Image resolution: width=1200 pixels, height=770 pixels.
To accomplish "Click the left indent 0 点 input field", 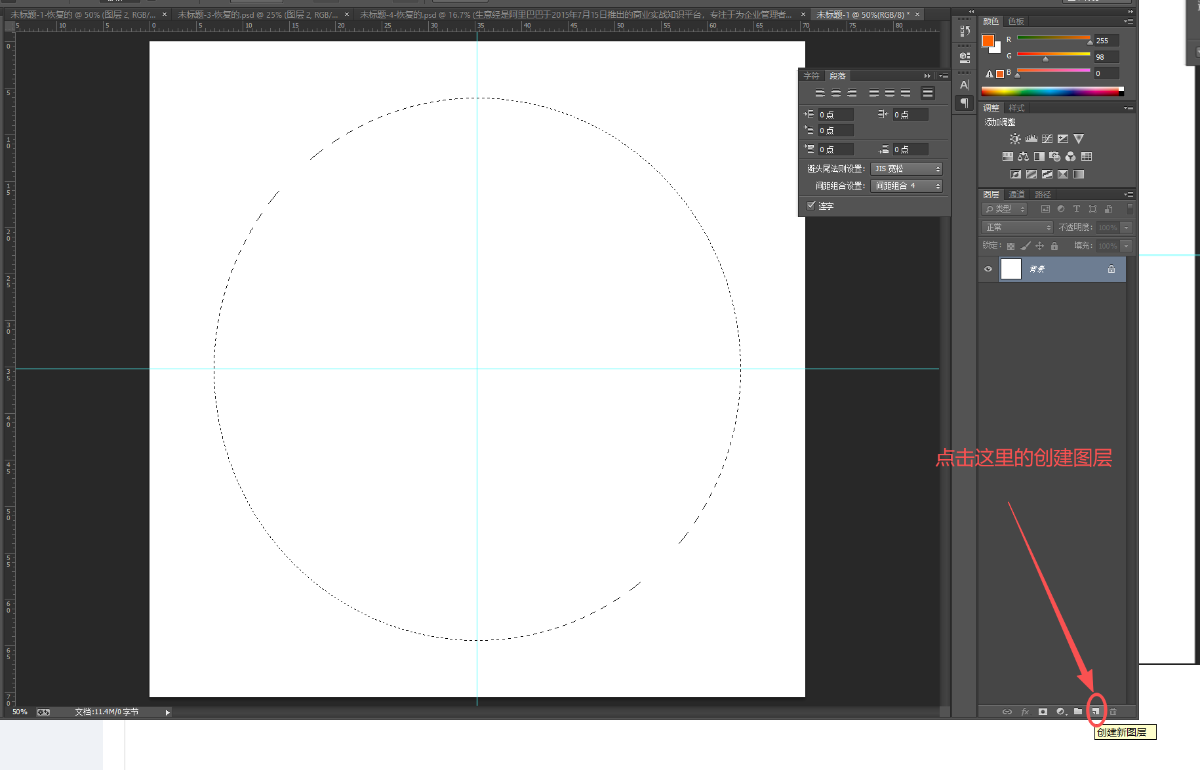I will [x=835, y=115].
